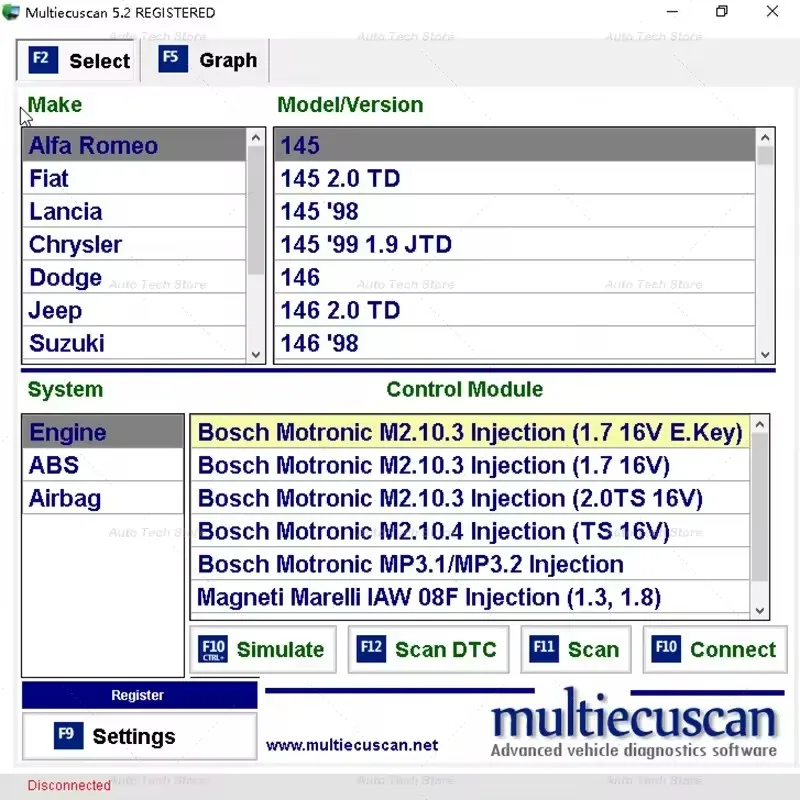Select Bosch Motronic MP3.1/MP3.2 Injection
This screenshot has width=800, height=800.
click(x=470, y=564)
